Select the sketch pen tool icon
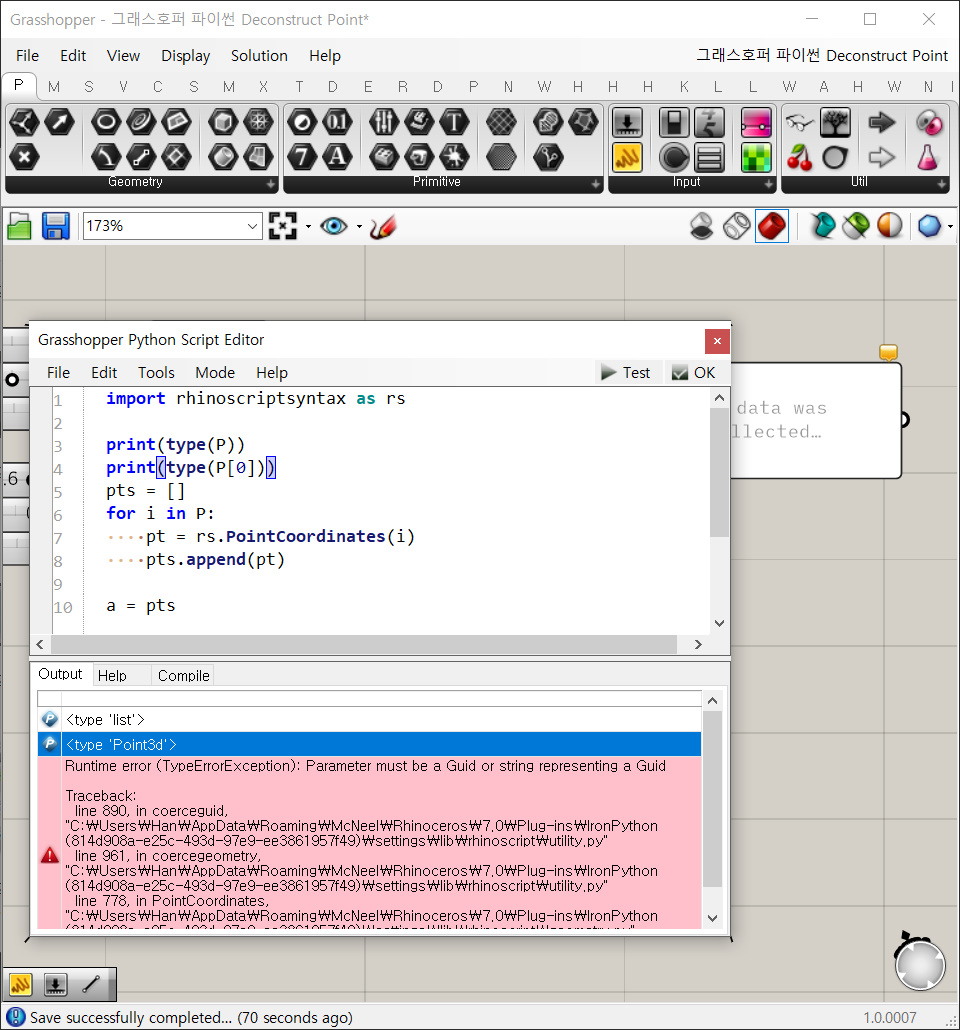 pos(383,227)
